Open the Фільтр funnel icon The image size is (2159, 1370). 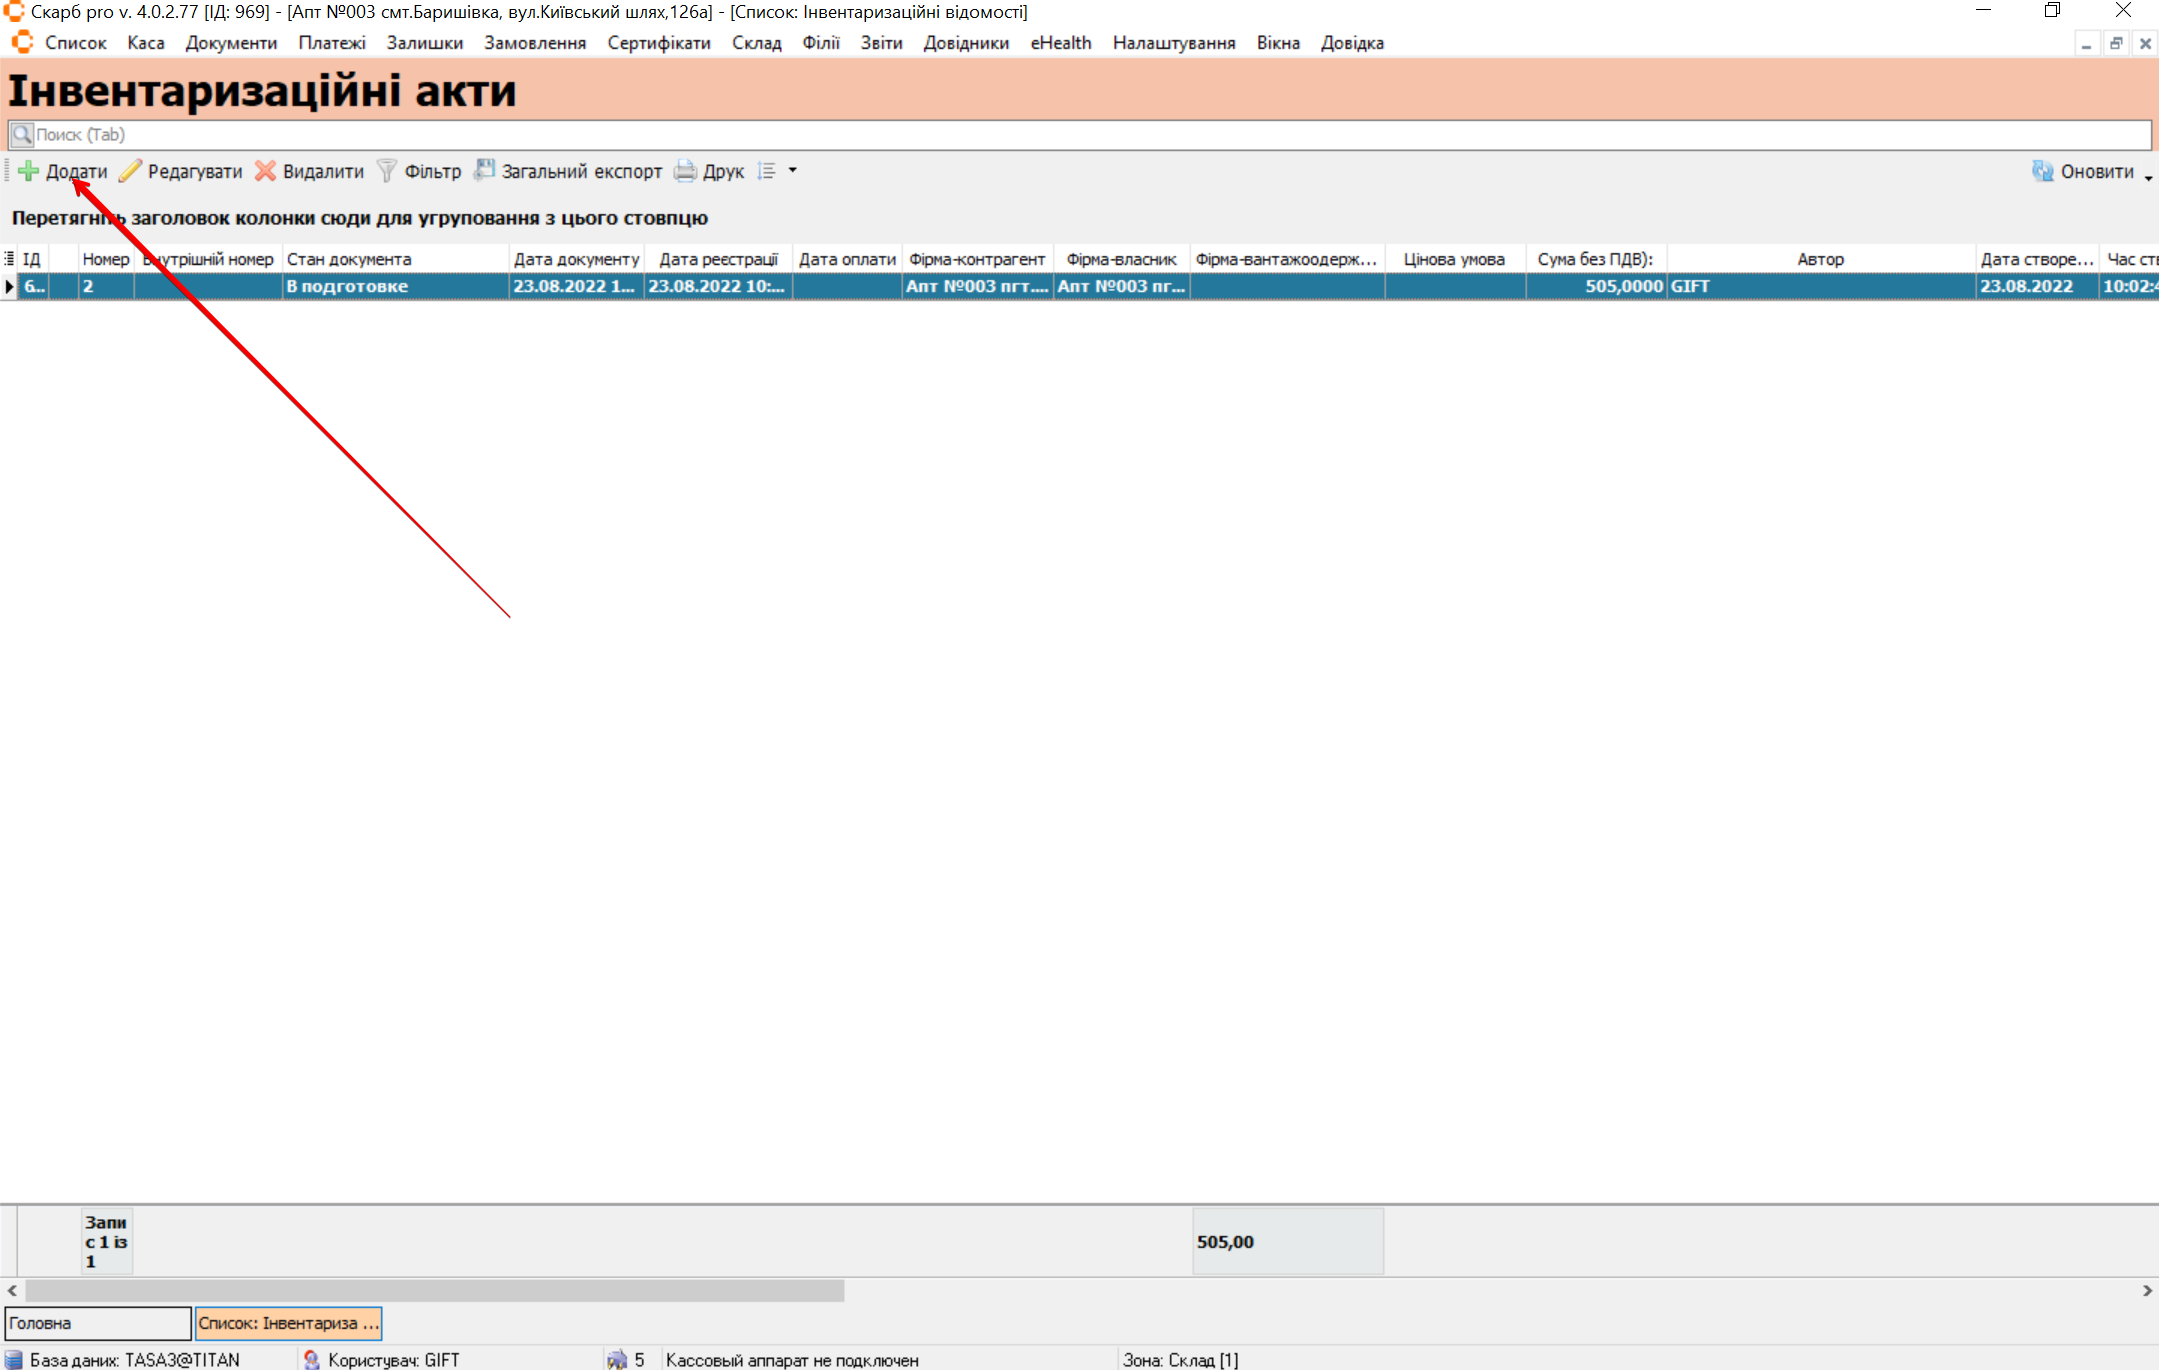[387, 171]
